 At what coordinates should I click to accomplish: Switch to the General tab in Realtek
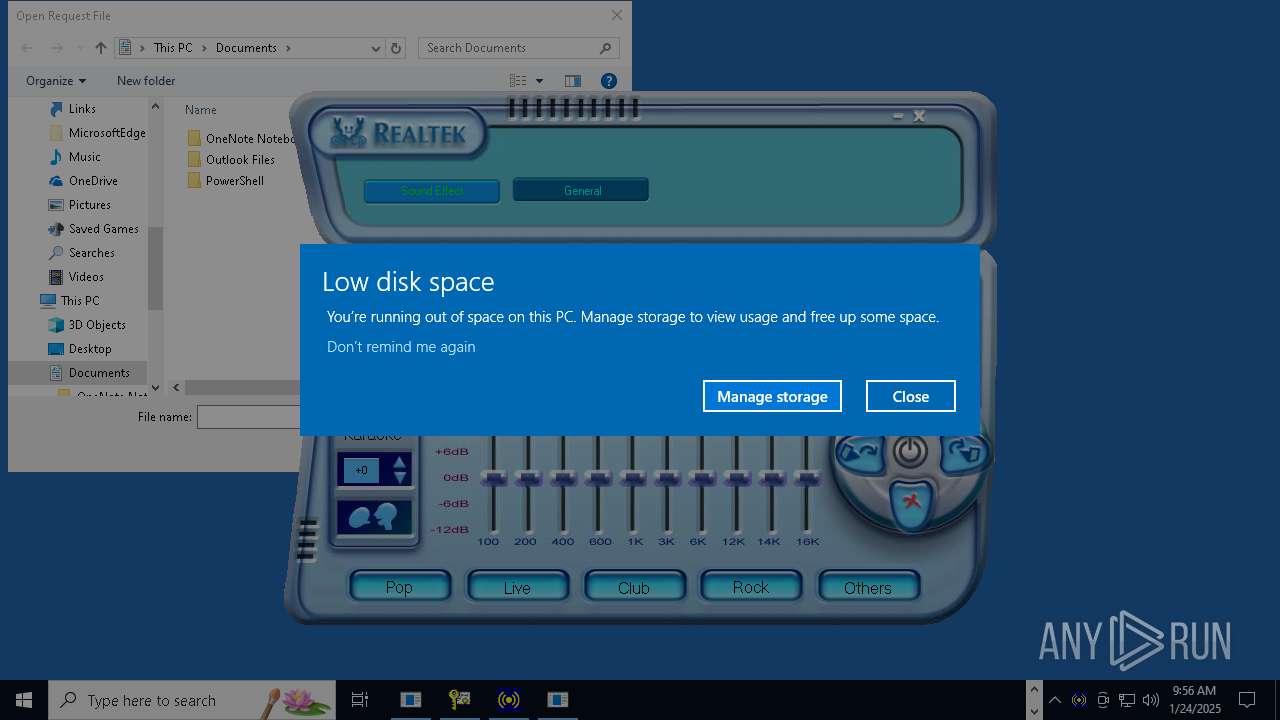(x=581, y=190)
